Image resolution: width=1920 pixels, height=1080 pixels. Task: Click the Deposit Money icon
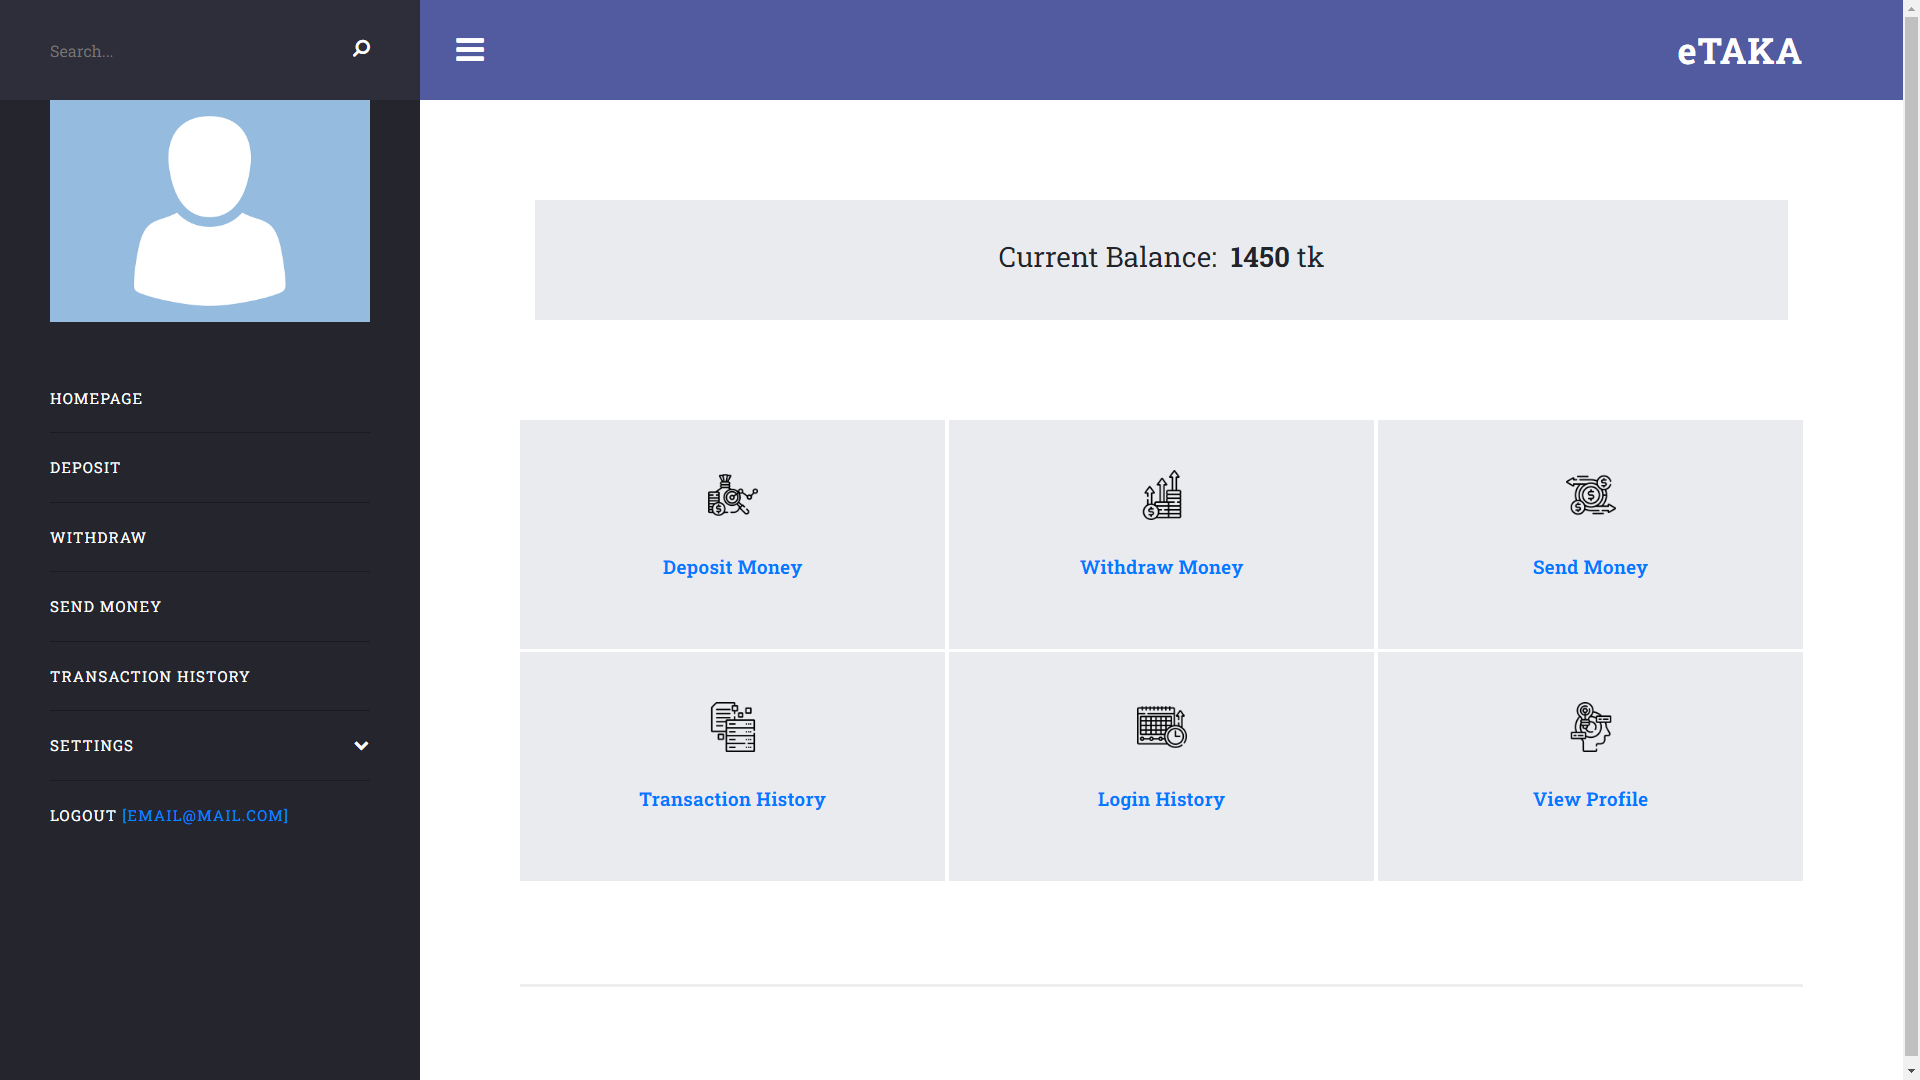732,495
